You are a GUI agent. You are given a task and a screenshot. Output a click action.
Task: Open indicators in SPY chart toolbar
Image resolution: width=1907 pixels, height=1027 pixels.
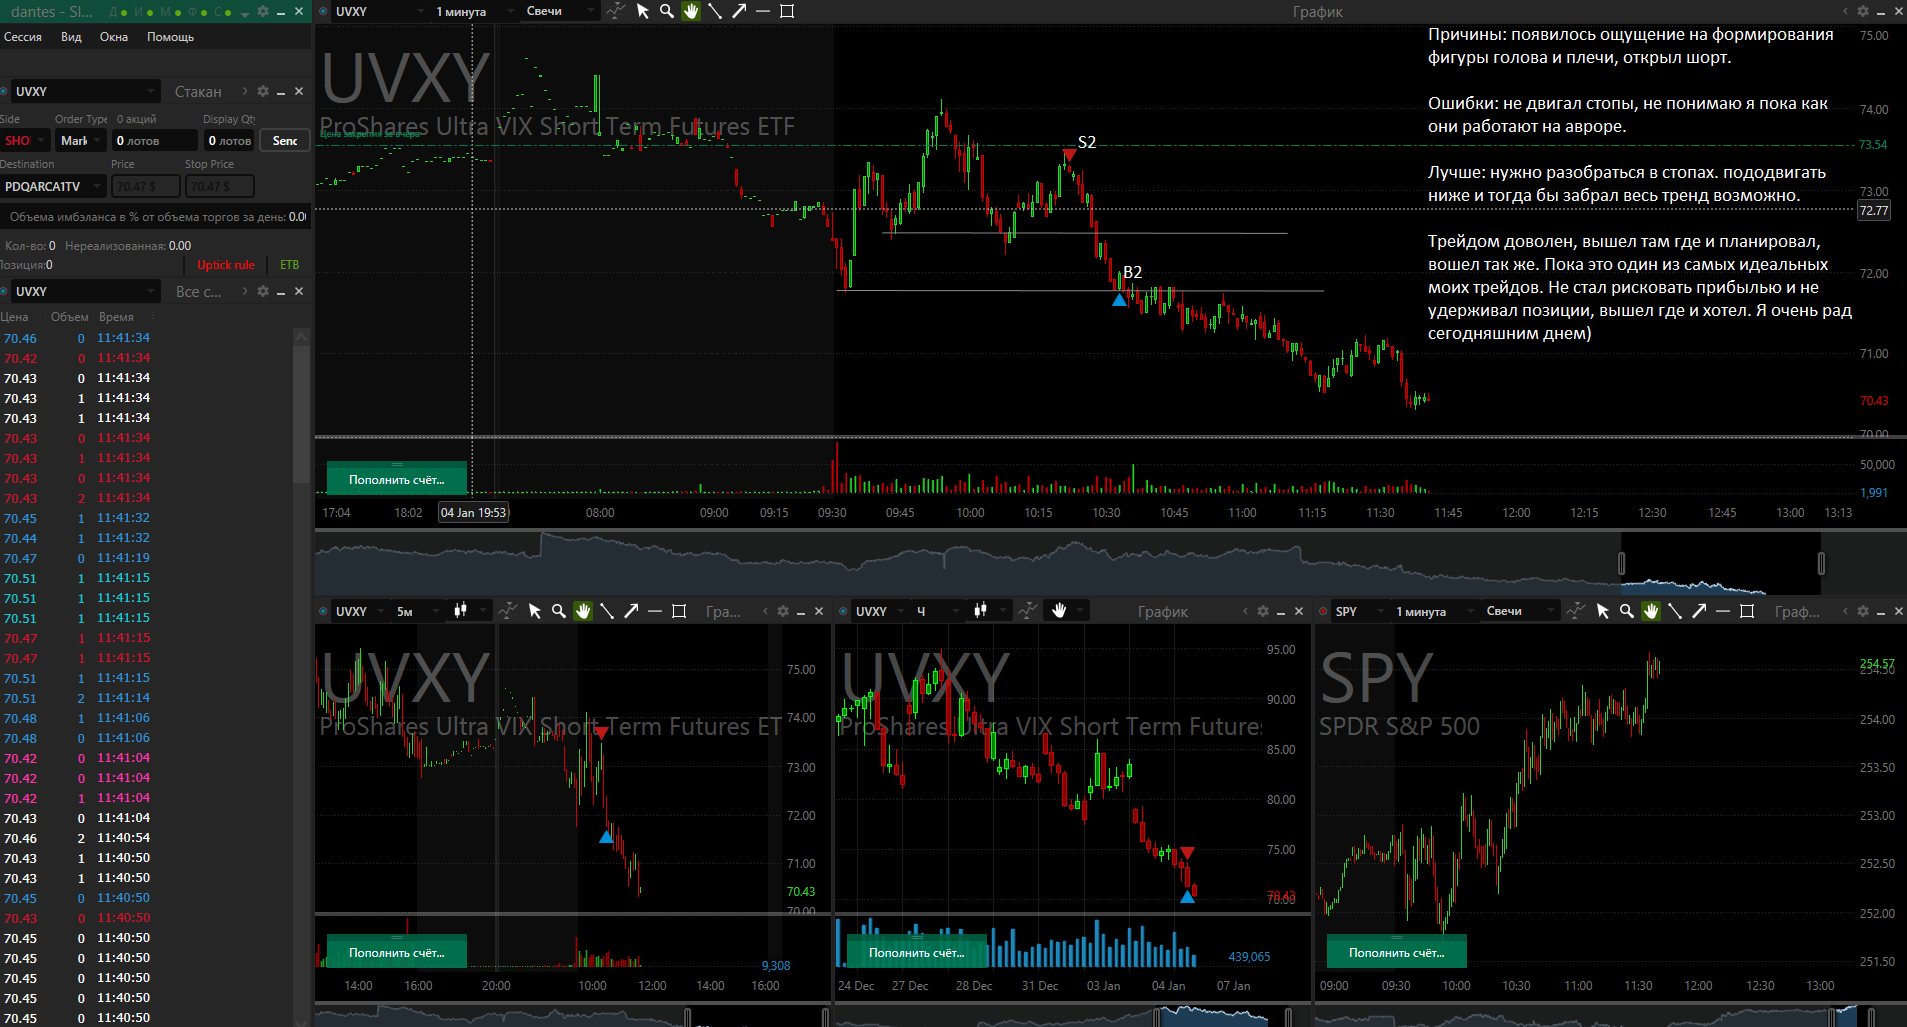pyautogui.click(x=1576, y=611)
